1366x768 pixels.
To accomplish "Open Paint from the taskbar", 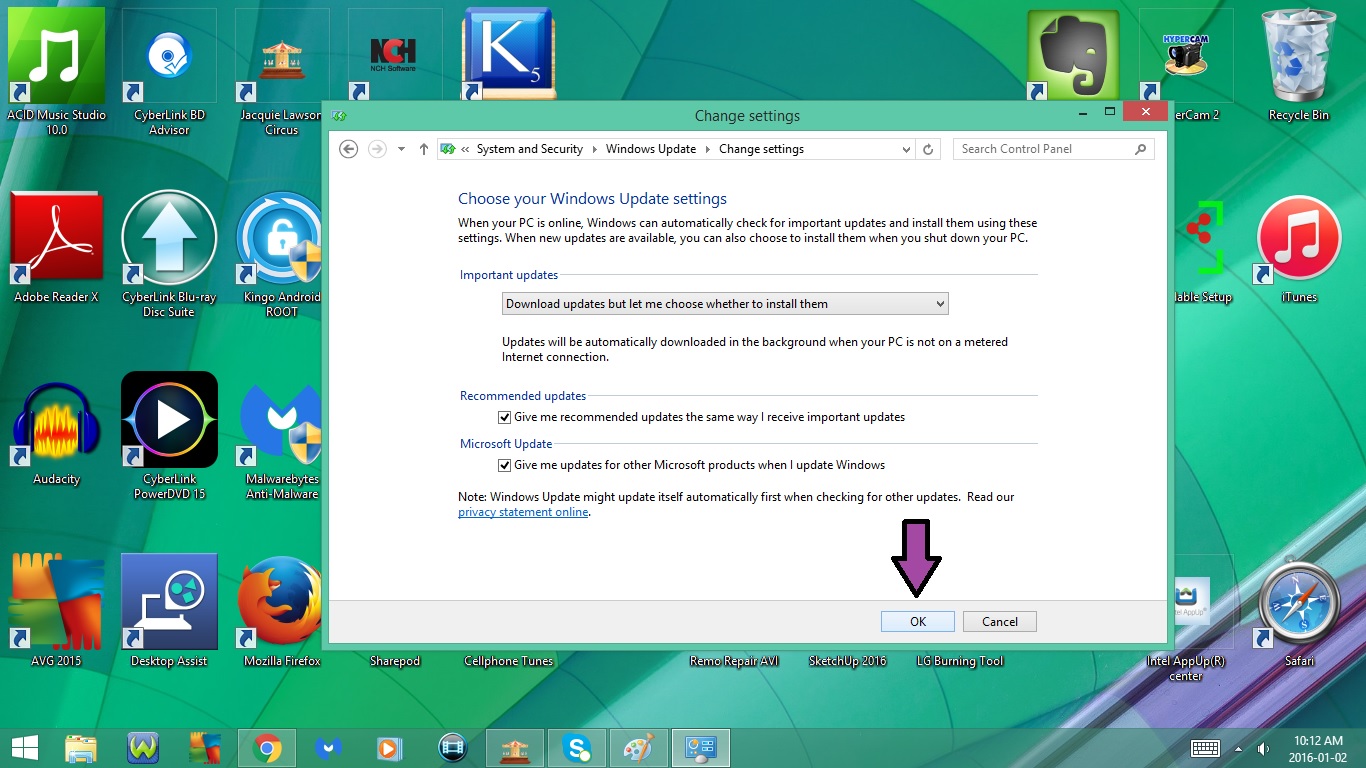I will coord(639,748).
